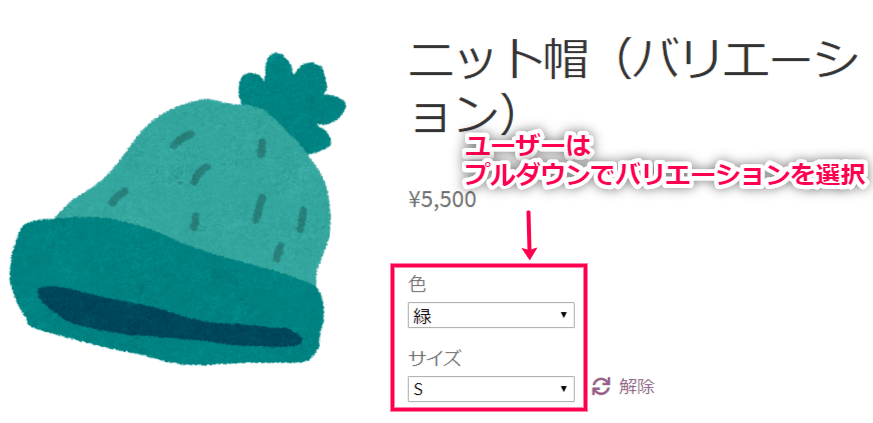This screenshot has width=873, height=423.
Task: Click the red downward annotation arrow
Action: (x=529, y=235)
